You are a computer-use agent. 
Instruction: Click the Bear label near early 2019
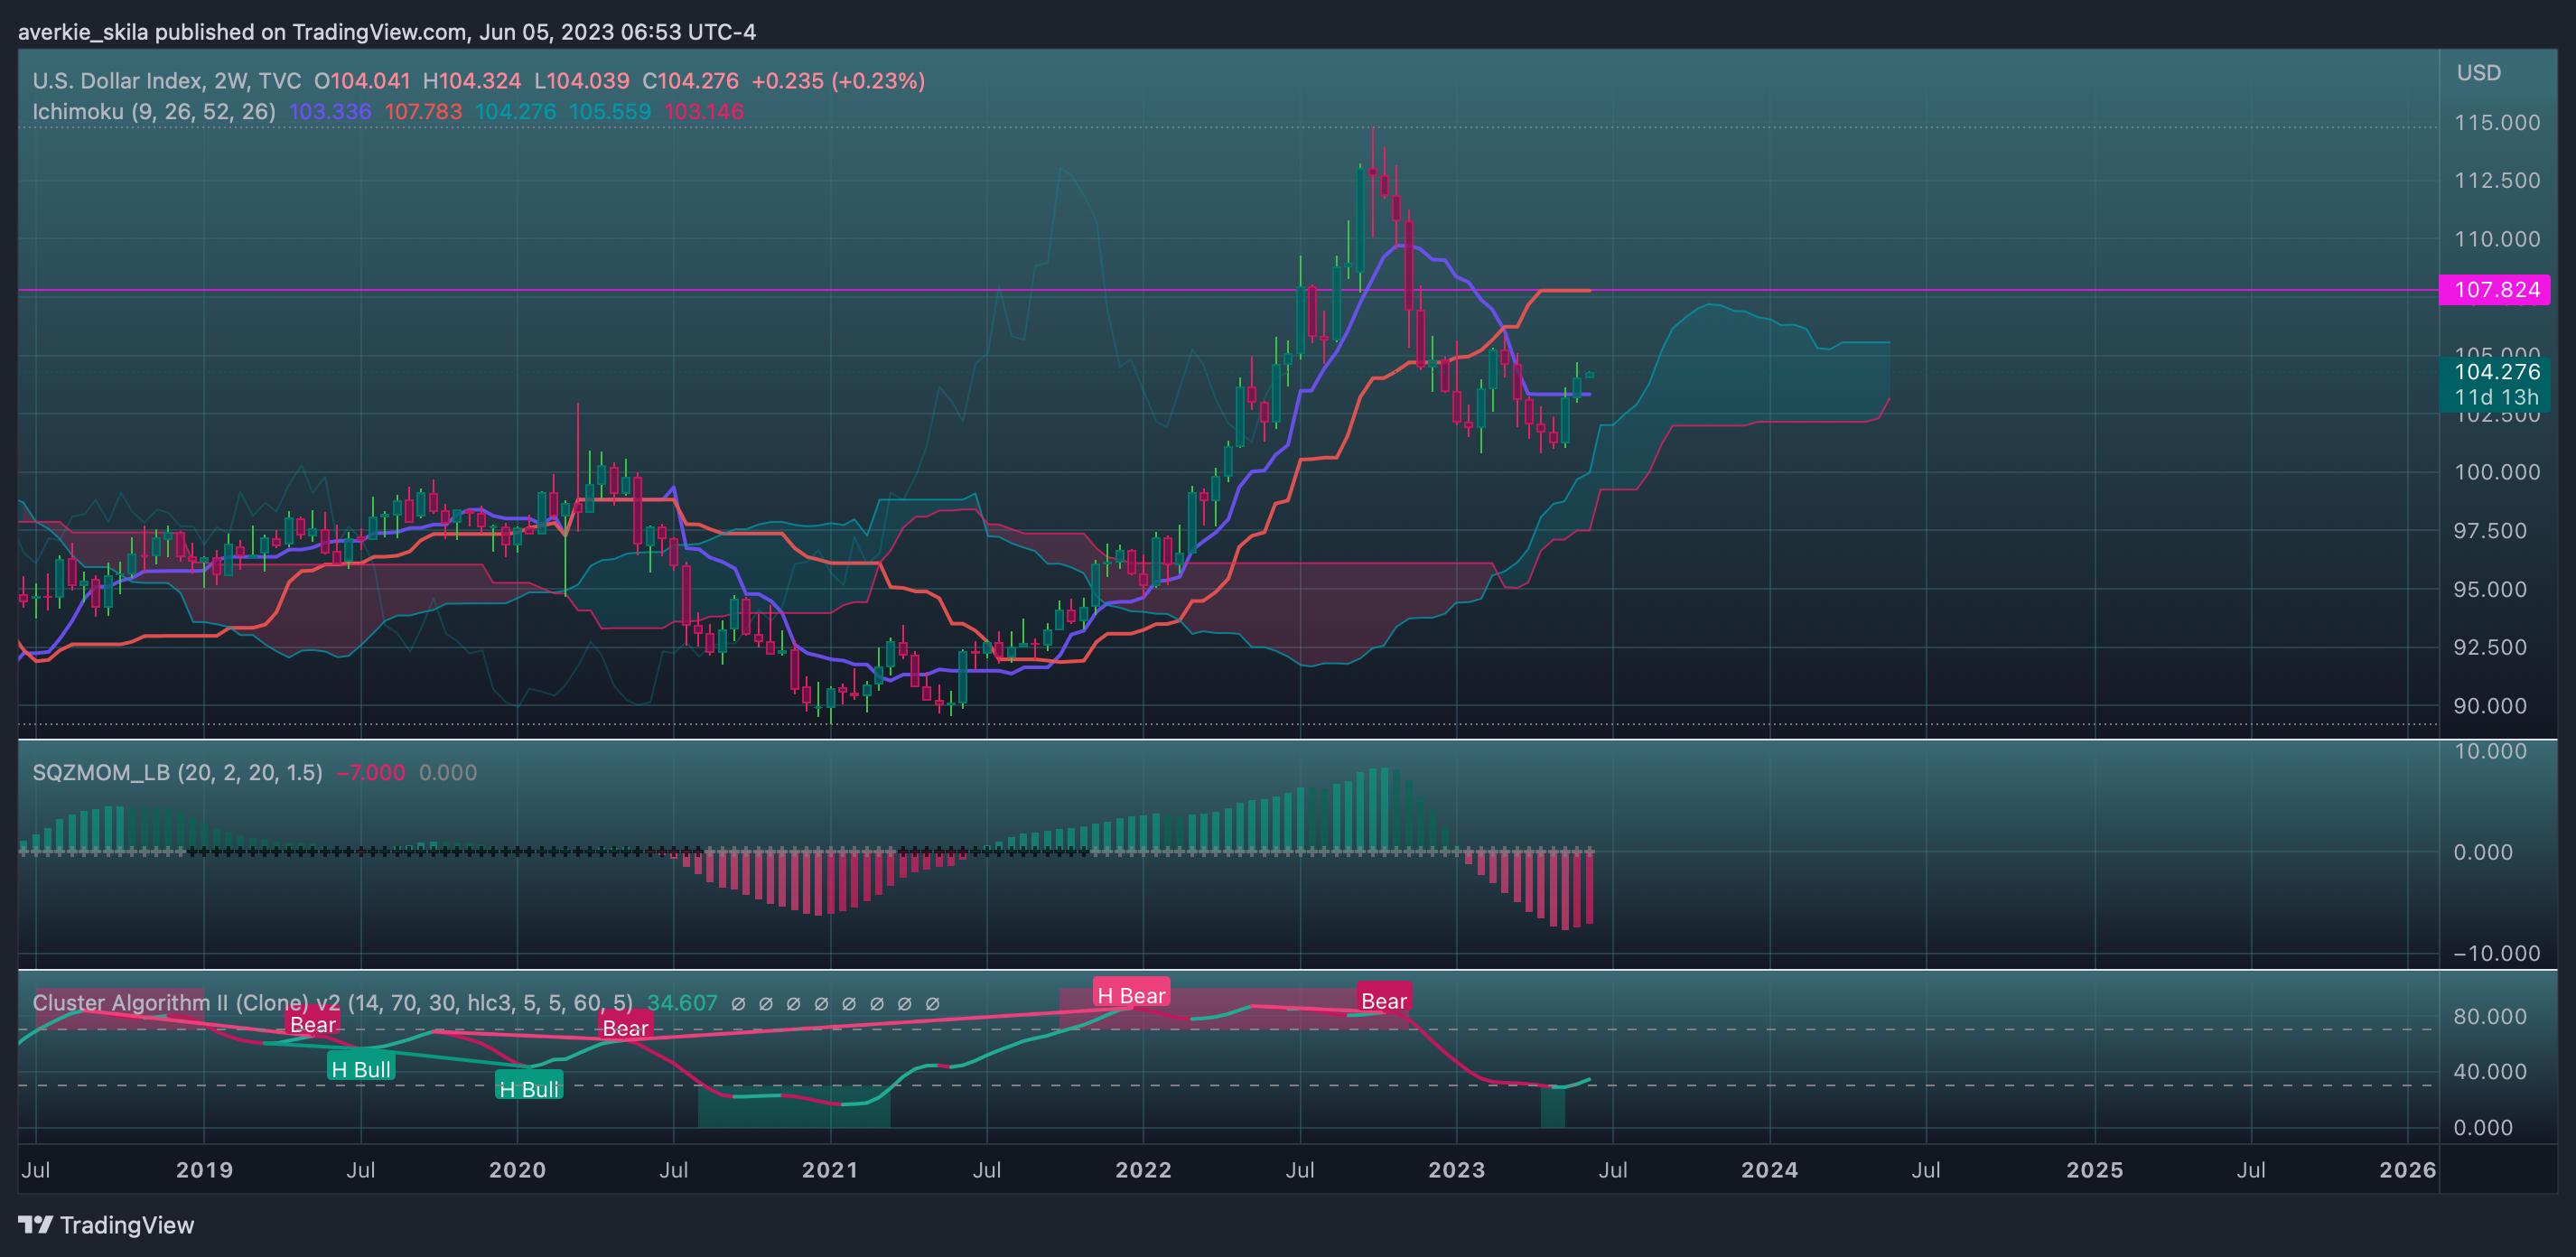tap(313, 1024)
